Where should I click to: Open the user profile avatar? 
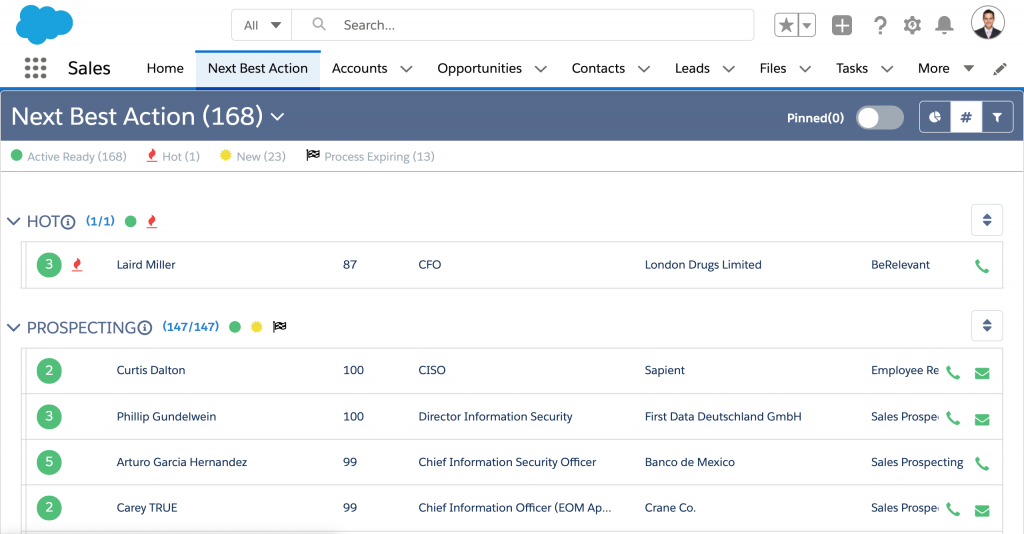pyautogui.click(x=987, y=24)
